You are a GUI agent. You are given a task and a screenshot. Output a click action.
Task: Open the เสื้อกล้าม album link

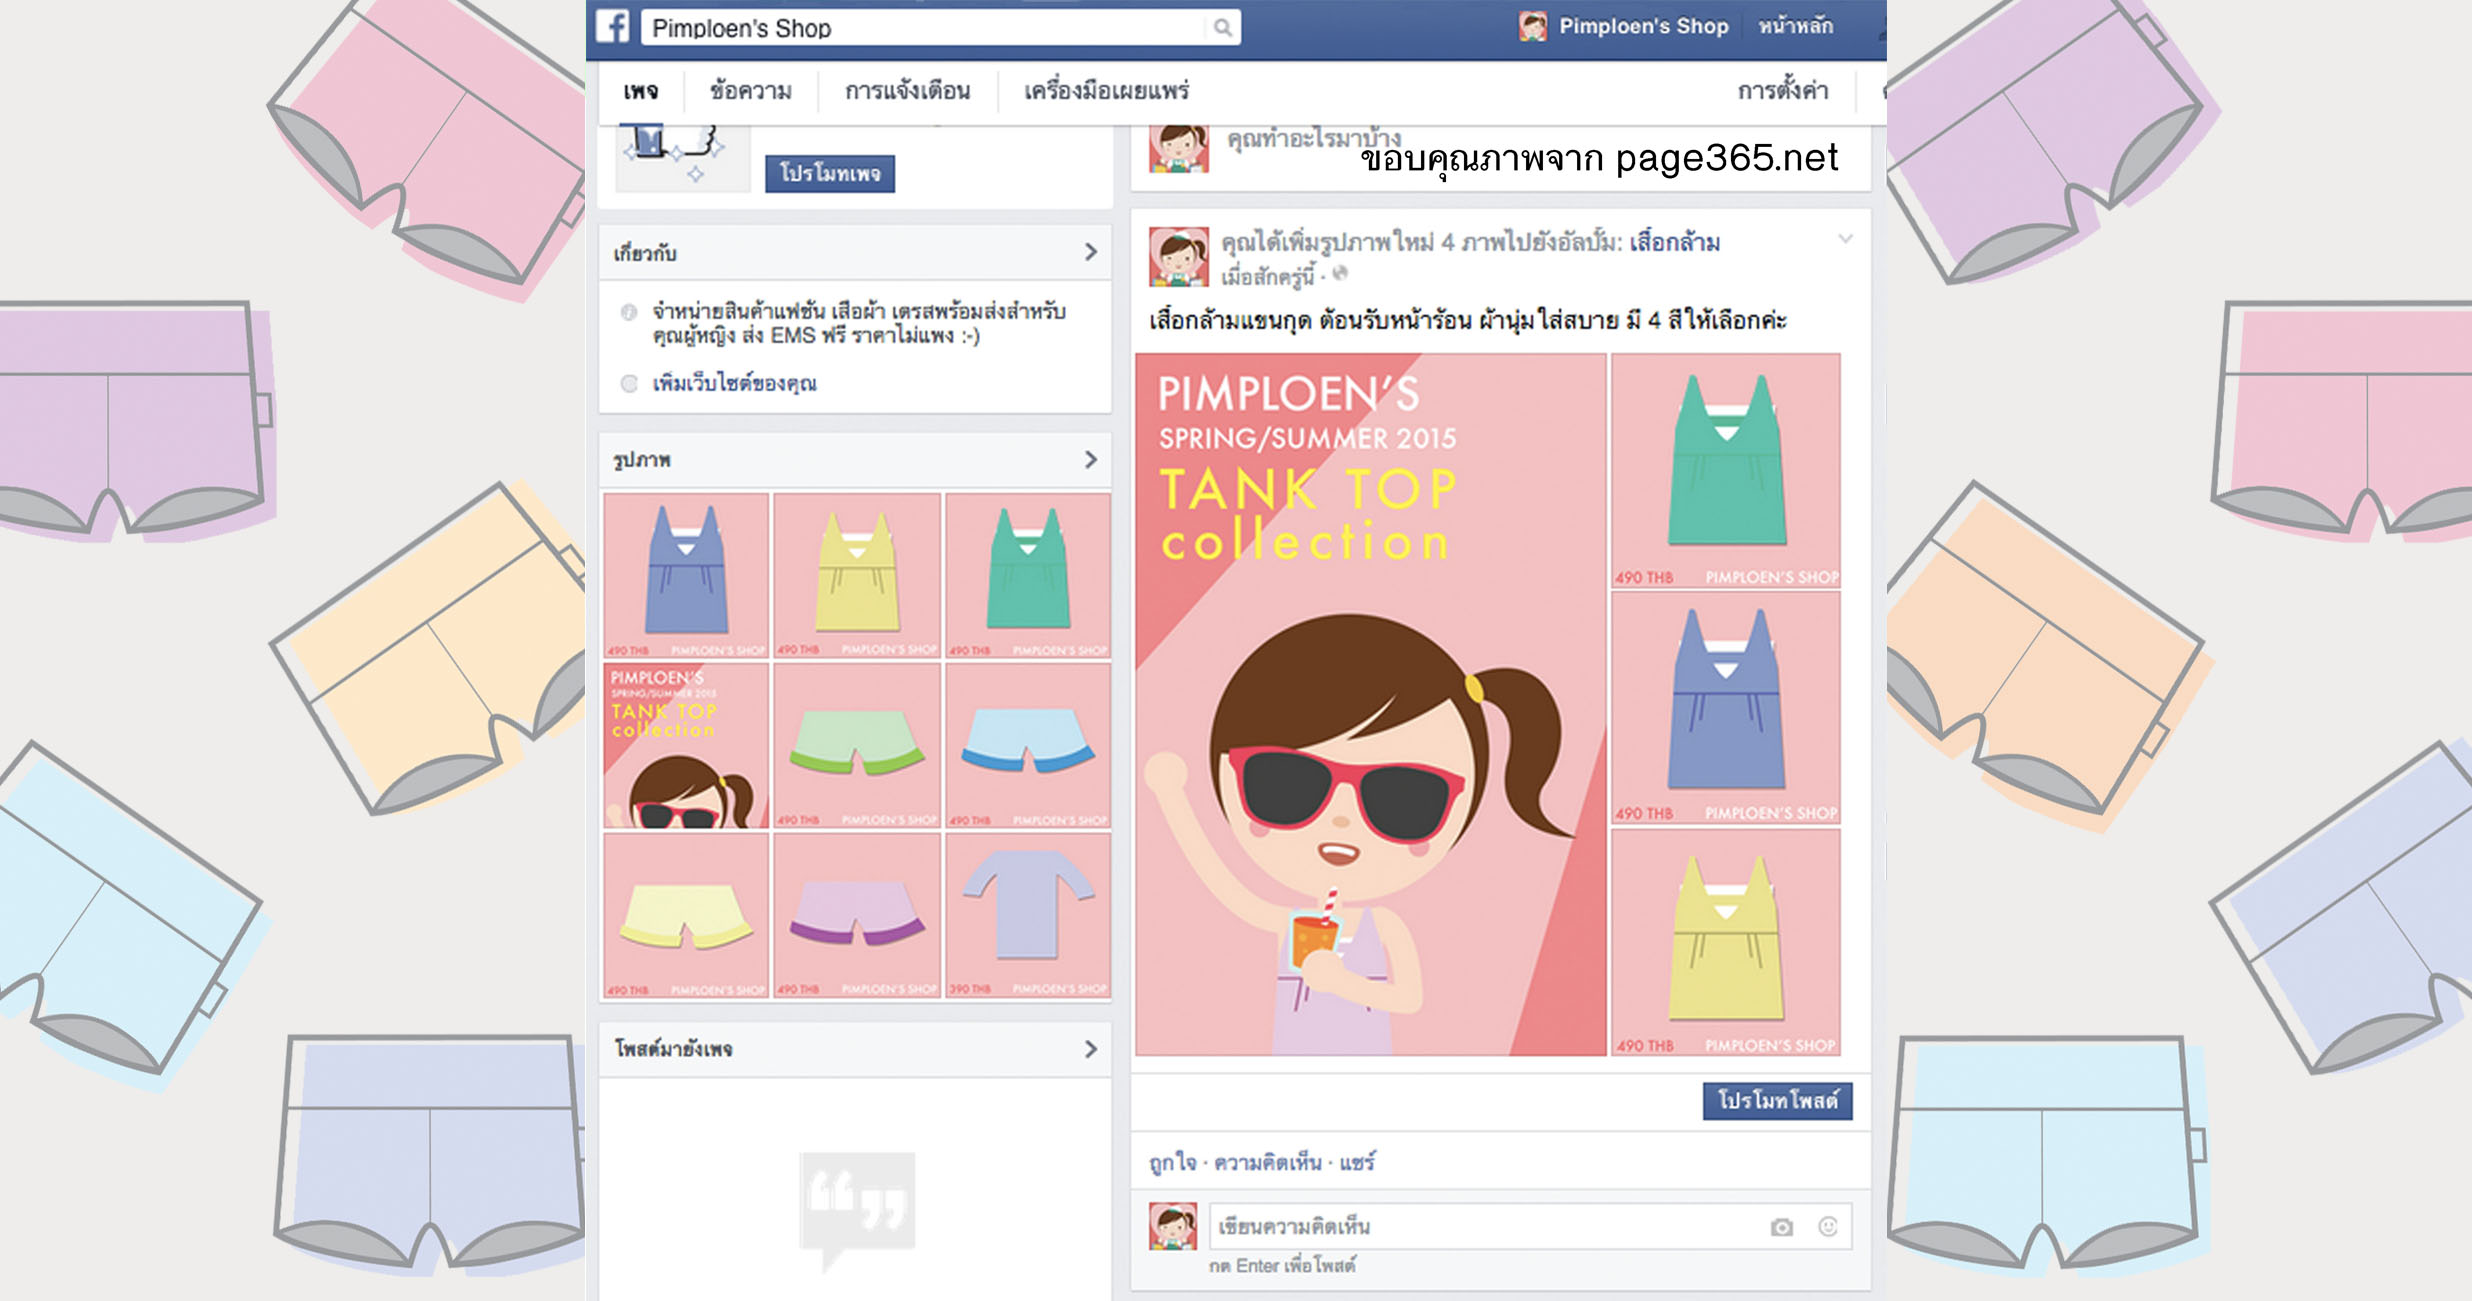tap(1675, 242)
